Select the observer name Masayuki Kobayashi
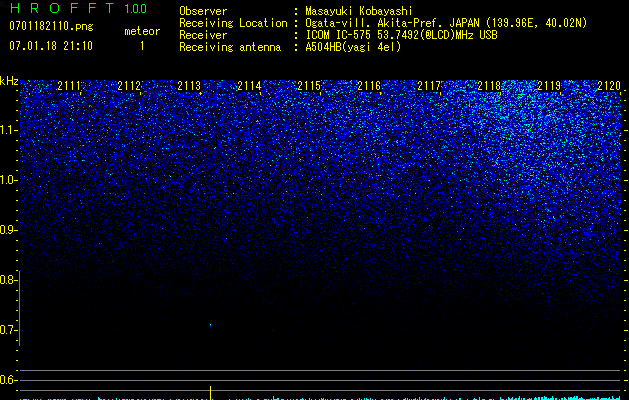The width and height of the screenshot is (629, 400). point(359,11)
